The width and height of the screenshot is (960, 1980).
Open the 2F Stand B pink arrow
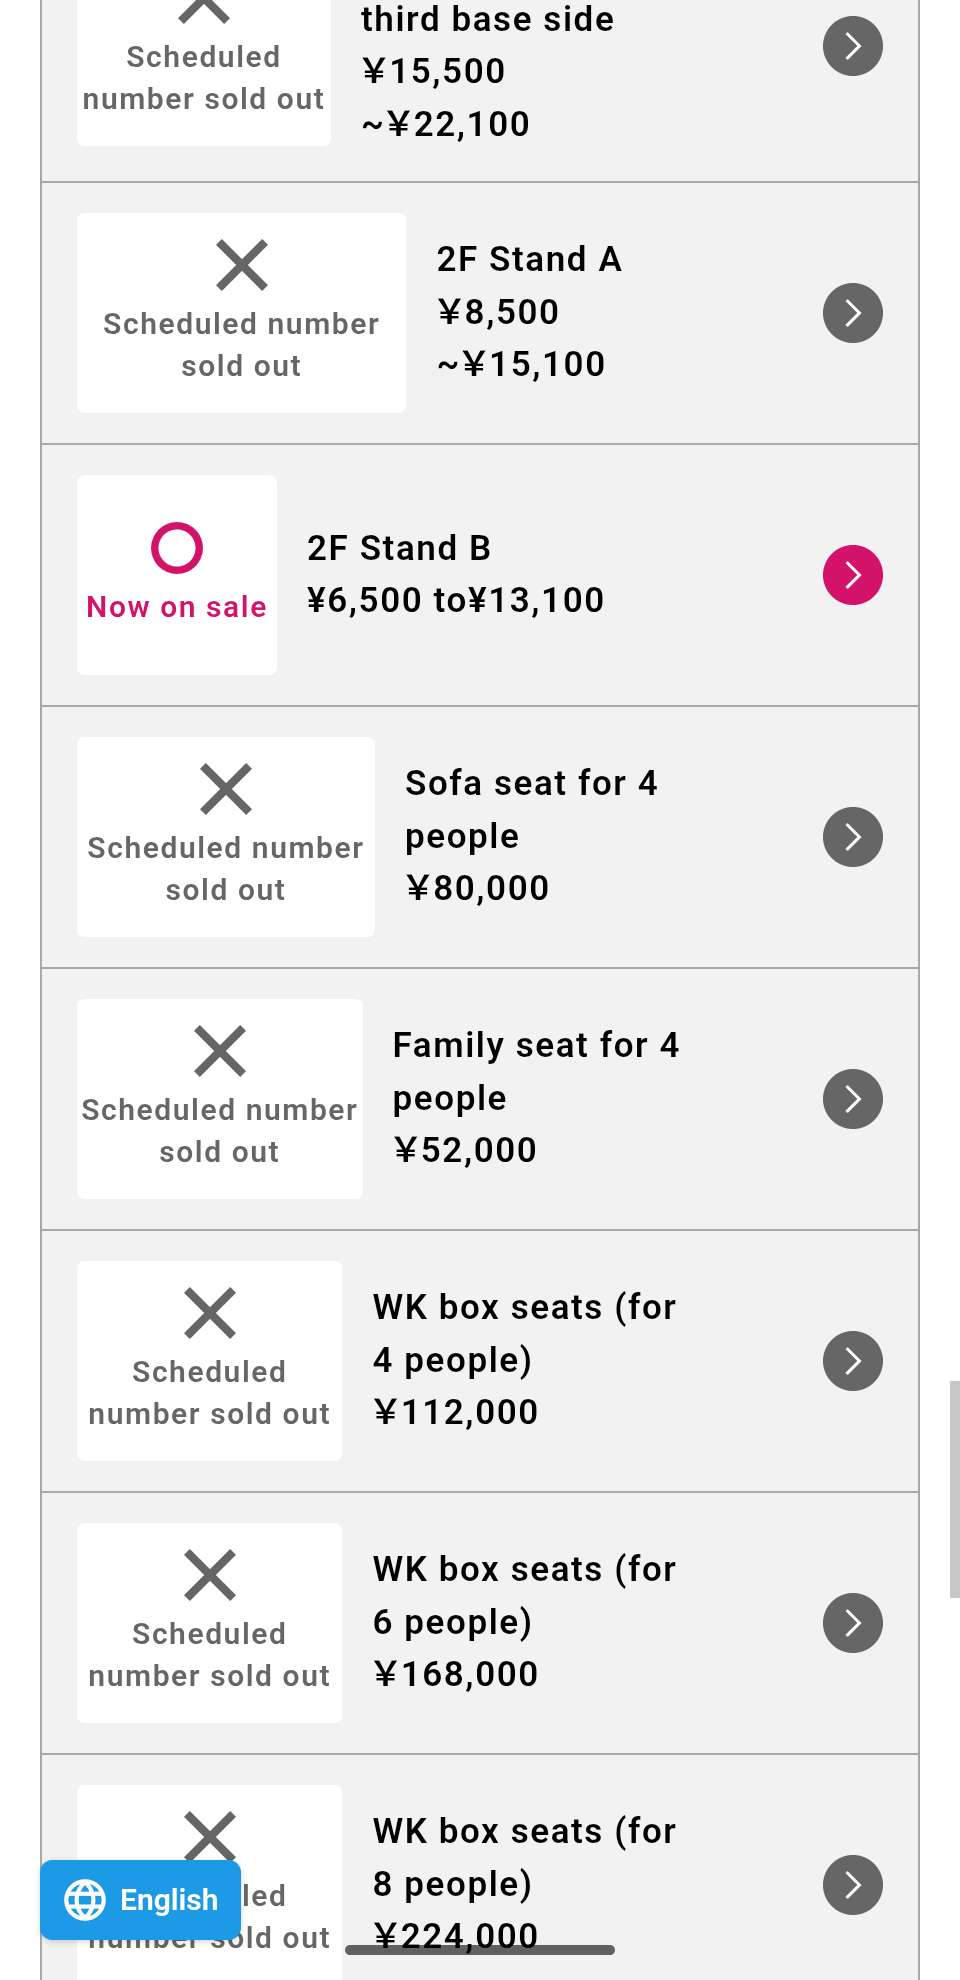coord(852,575)
